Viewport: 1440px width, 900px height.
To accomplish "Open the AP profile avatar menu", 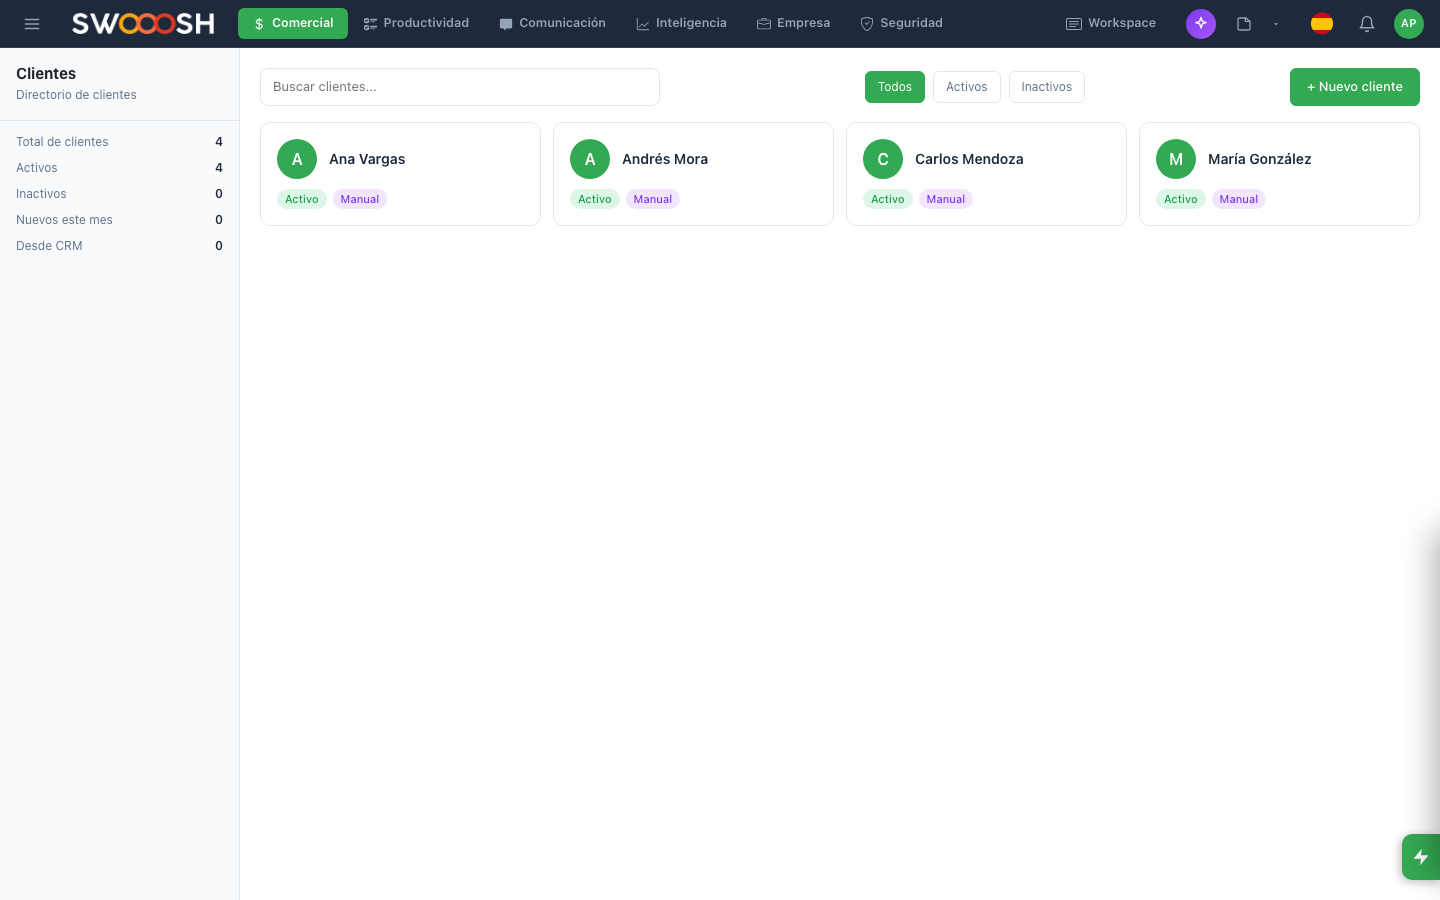I will pyautogui.click(x=1408, y=23).
